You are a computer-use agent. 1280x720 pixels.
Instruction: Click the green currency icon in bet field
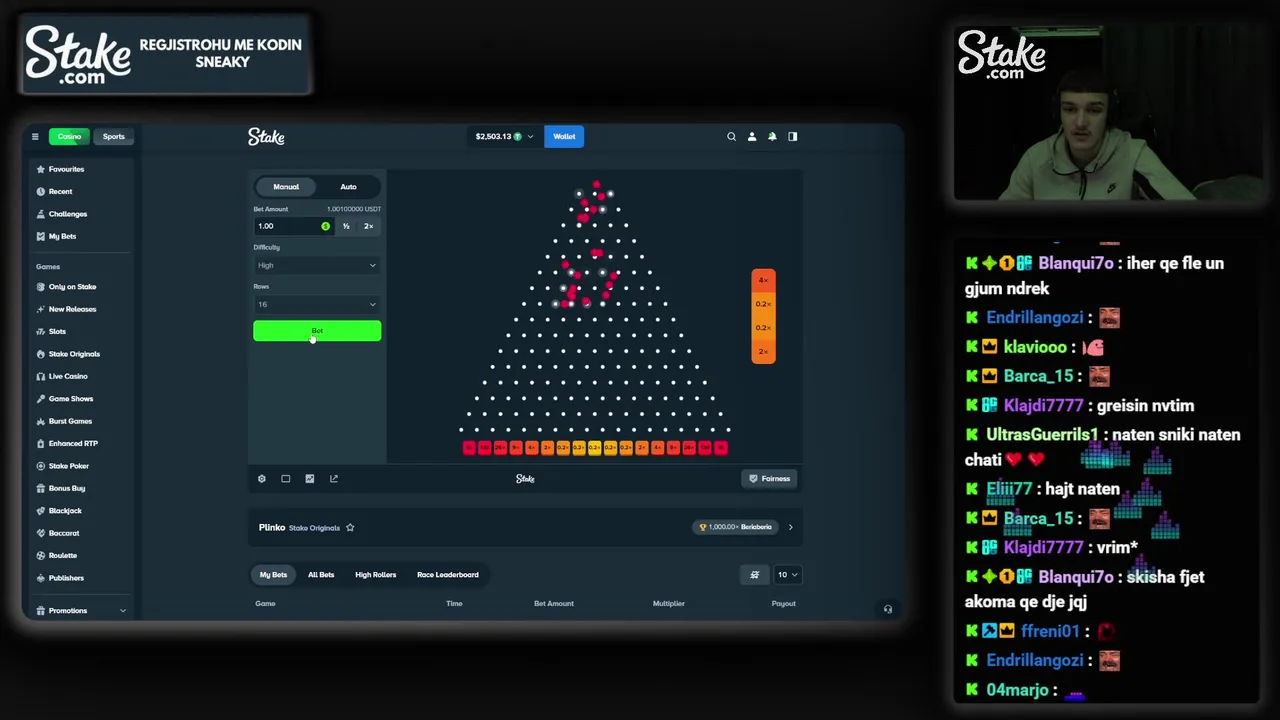click(325, 227)
